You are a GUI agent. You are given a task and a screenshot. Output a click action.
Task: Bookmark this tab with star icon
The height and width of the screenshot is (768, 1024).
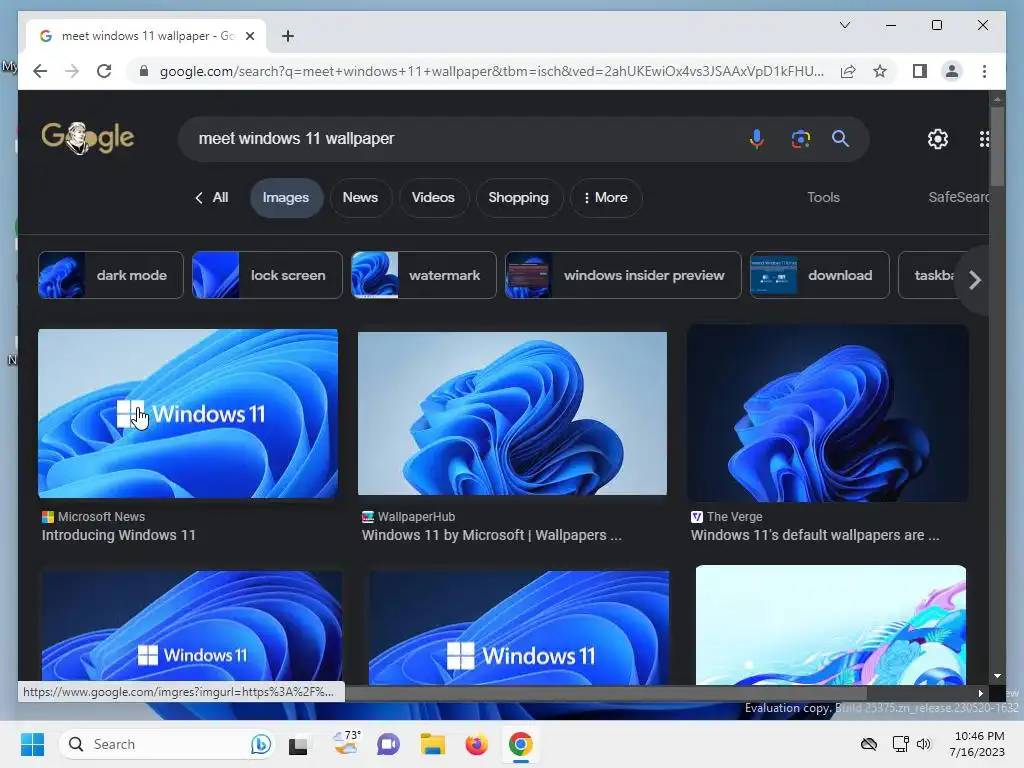(880, 71)
